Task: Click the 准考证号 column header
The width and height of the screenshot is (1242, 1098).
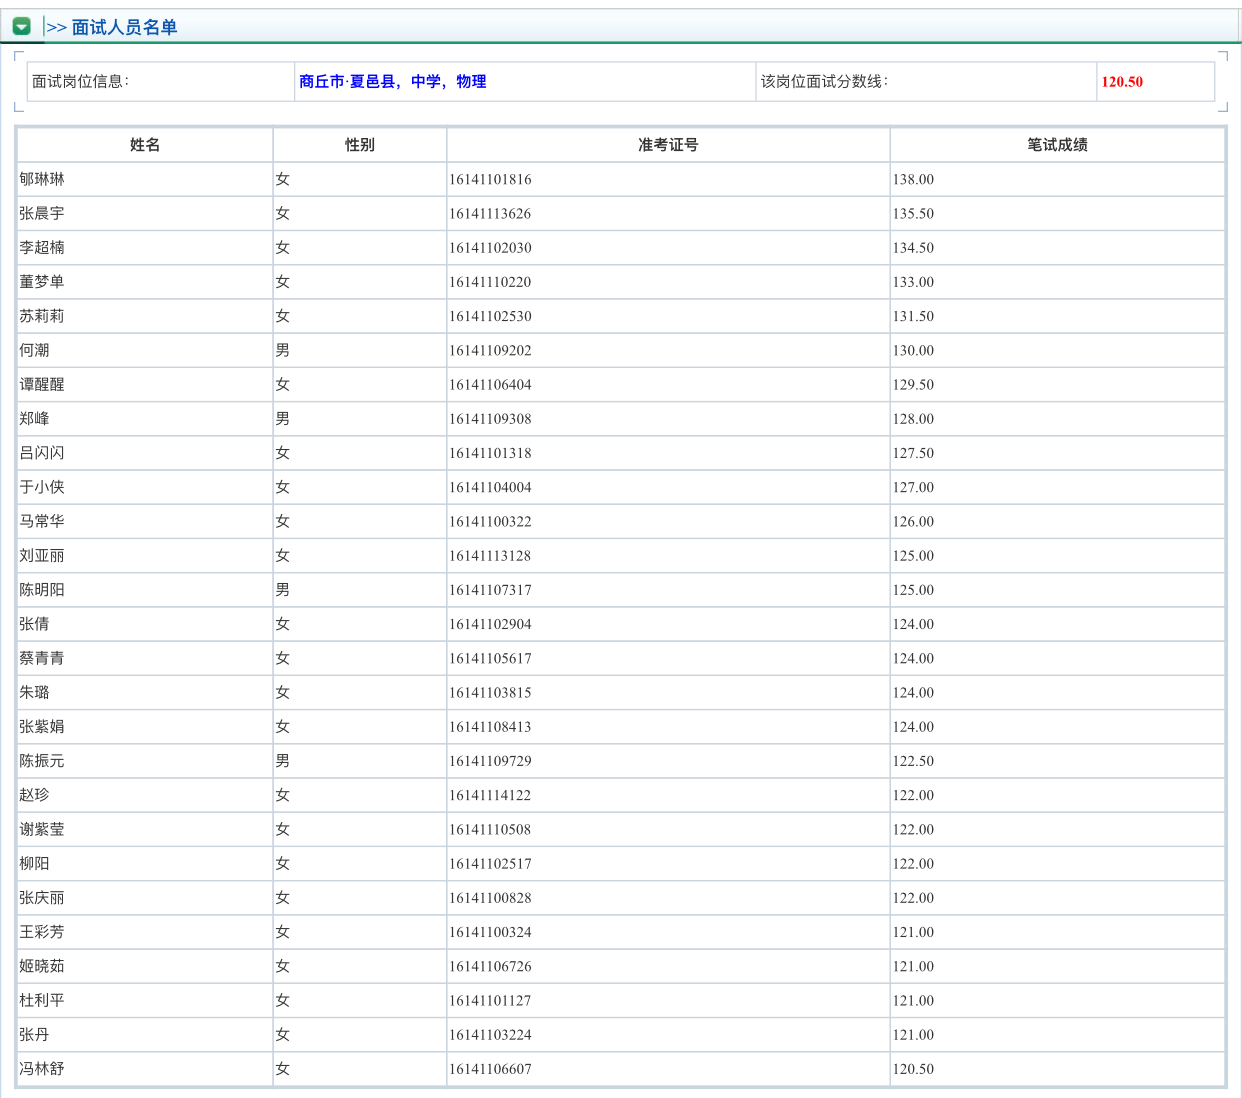Action: click(668, 145)
